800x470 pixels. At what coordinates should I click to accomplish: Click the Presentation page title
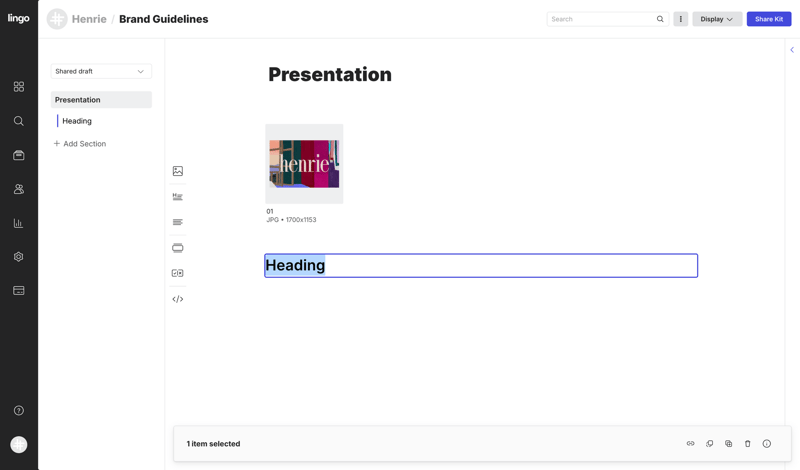(330, 75)
